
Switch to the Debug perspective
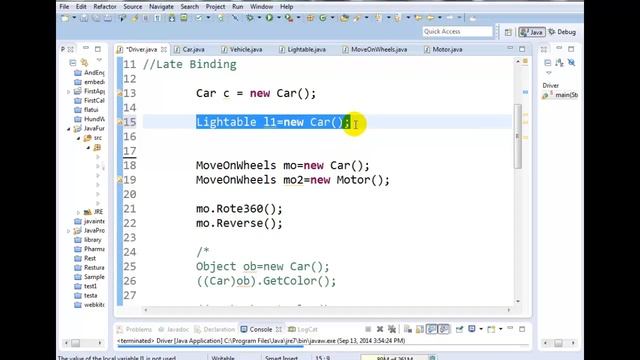(562, 32)
